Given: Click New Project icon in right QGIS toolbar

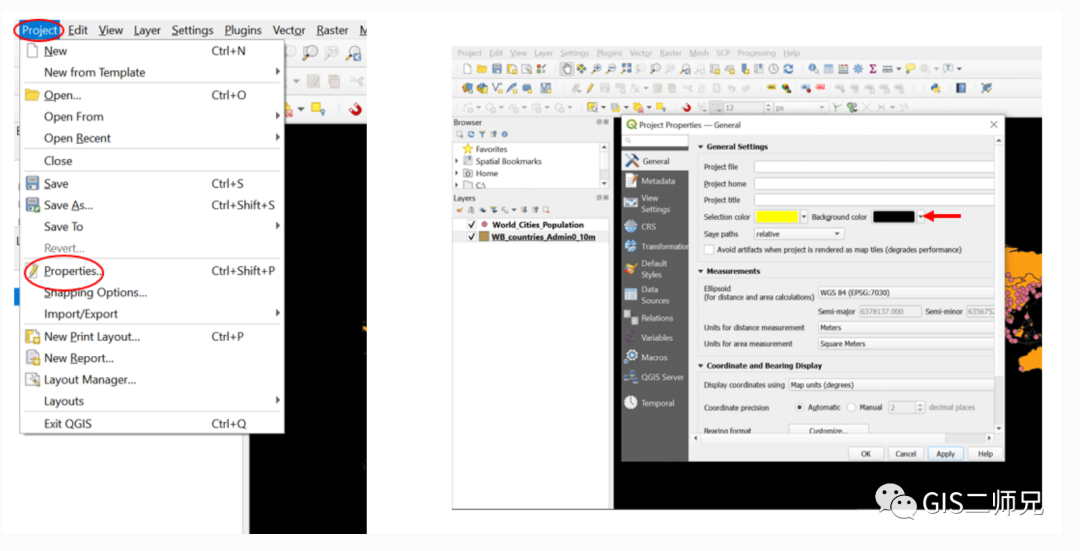Looking at the screenshot, I should [x=467, y=69].
